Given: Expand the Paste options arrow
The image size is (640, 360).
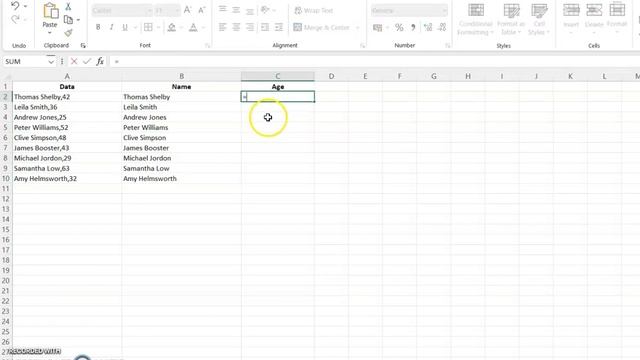Looking at the screenshot, I should click(x=50, y=33).
